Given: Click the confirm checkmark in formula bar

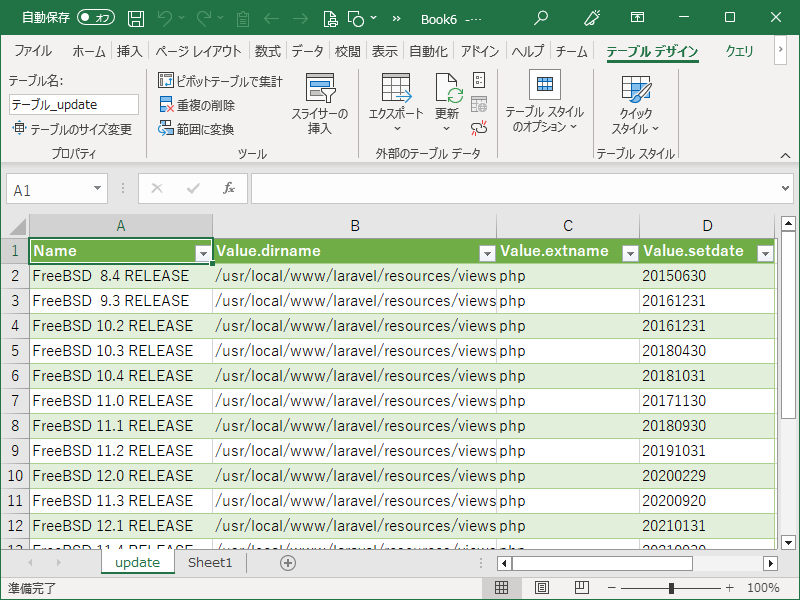Looking at the screenshot, I should [193, 189].
